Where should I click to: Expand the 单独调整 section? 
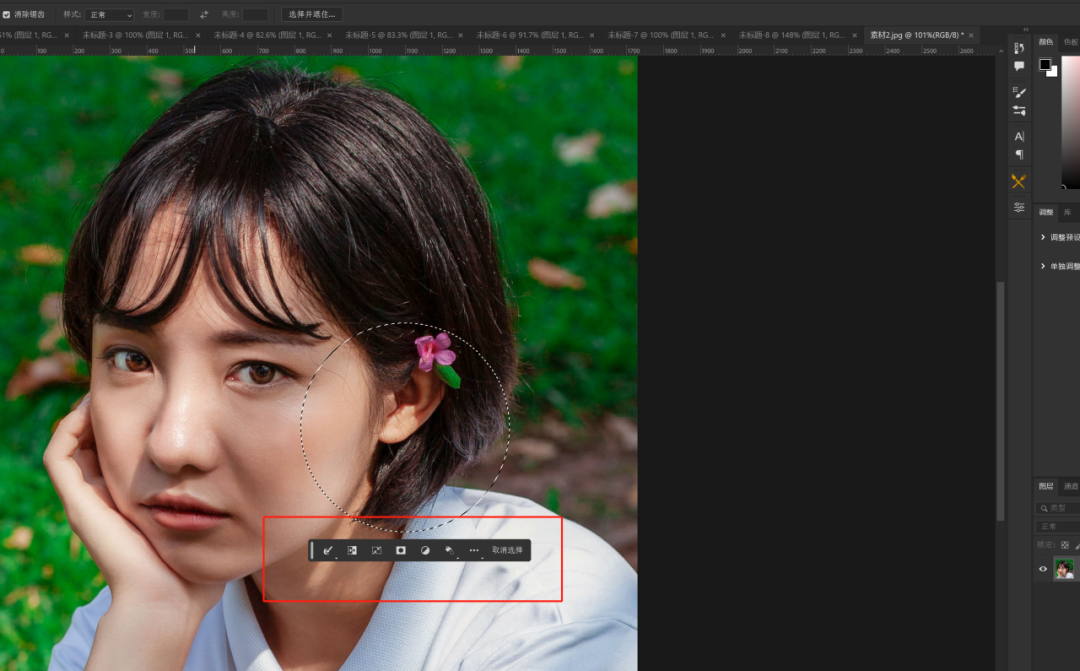tap(1059, 266)
